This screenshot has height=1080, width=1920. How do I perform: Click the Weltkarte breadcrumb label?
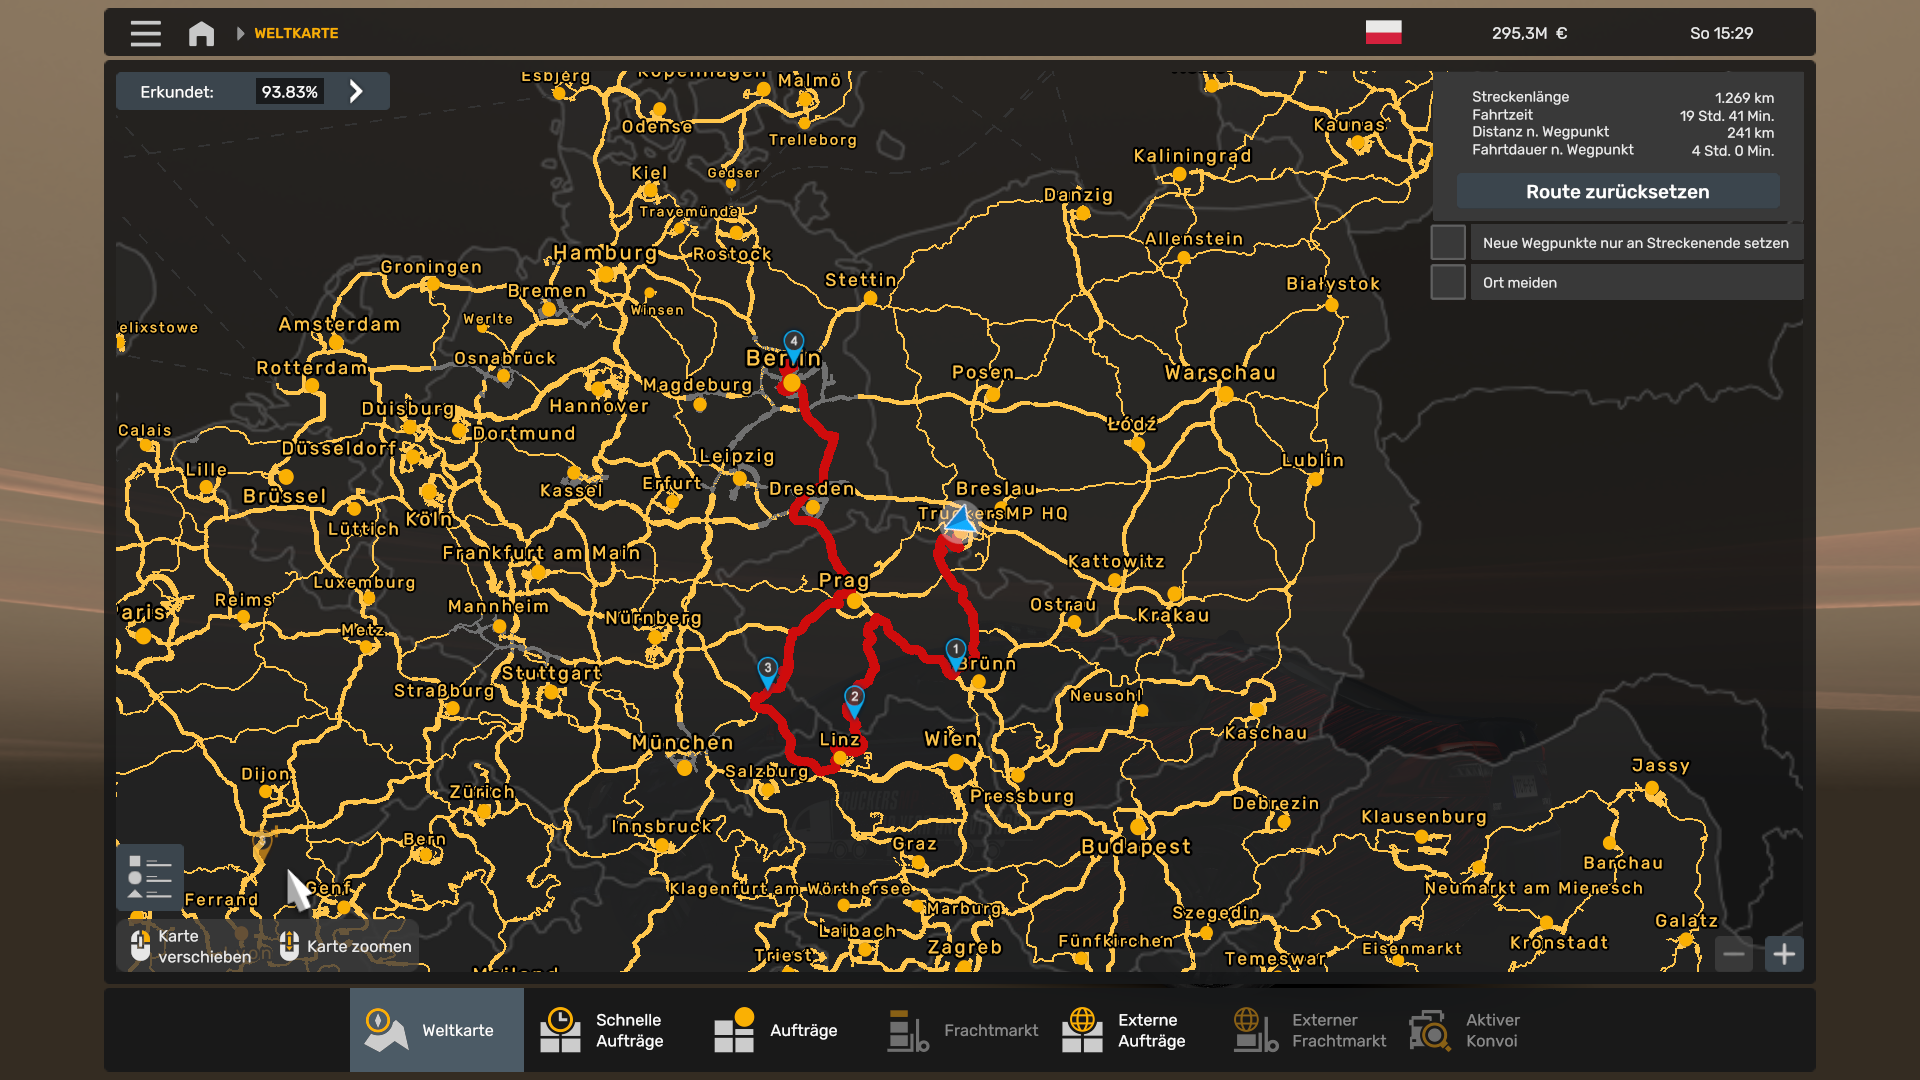[x=296, y=33]
